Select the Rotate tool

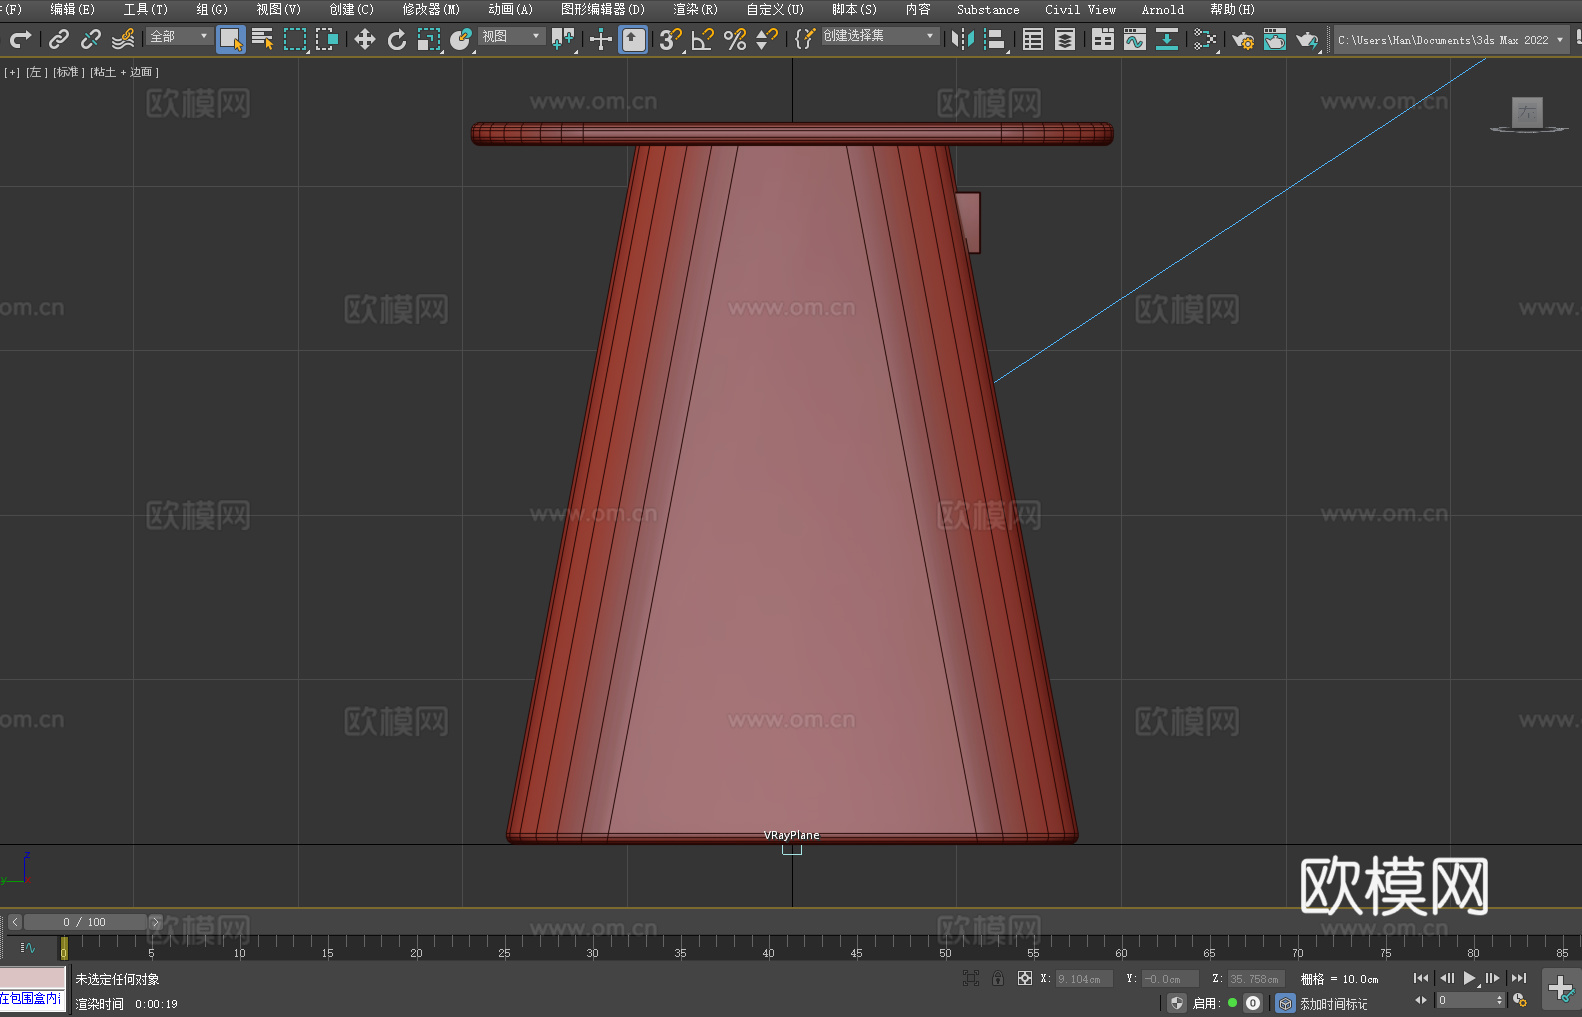[397, 39]
